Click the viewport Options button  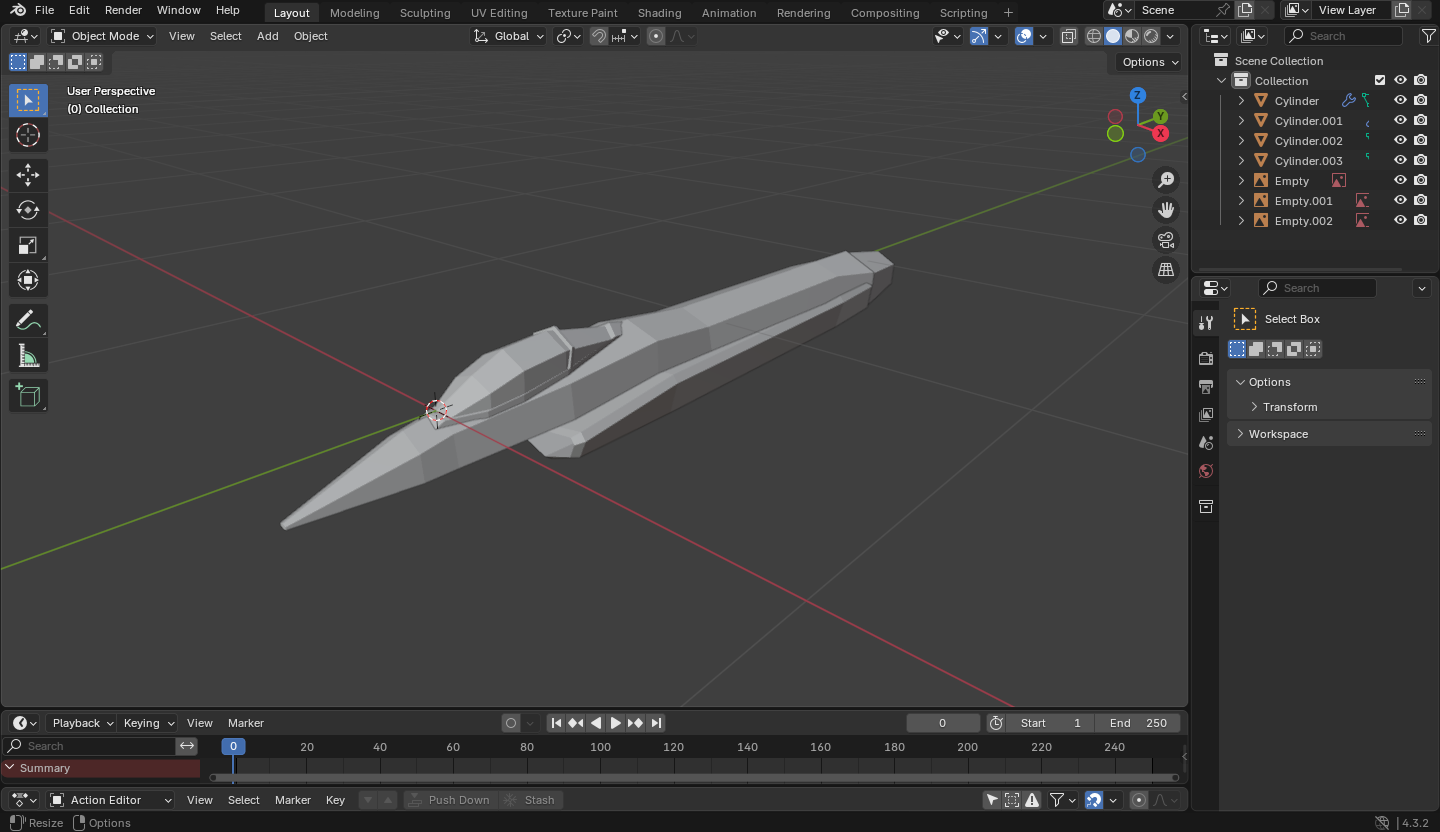coord(1150,62)
